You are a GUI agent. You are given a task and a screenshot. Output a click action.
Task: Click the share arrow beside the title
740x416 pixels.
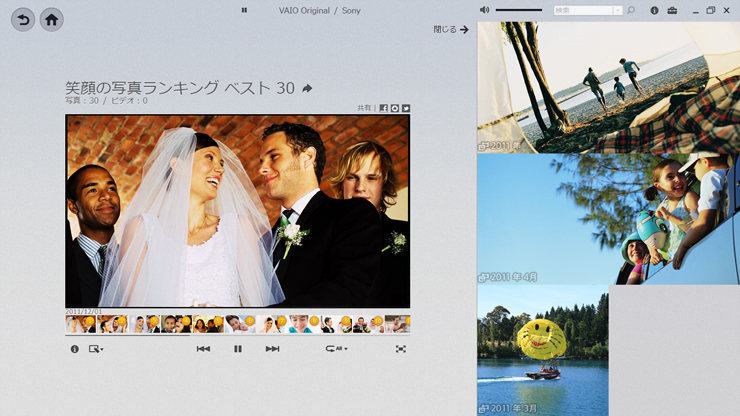tap(307, 89)
